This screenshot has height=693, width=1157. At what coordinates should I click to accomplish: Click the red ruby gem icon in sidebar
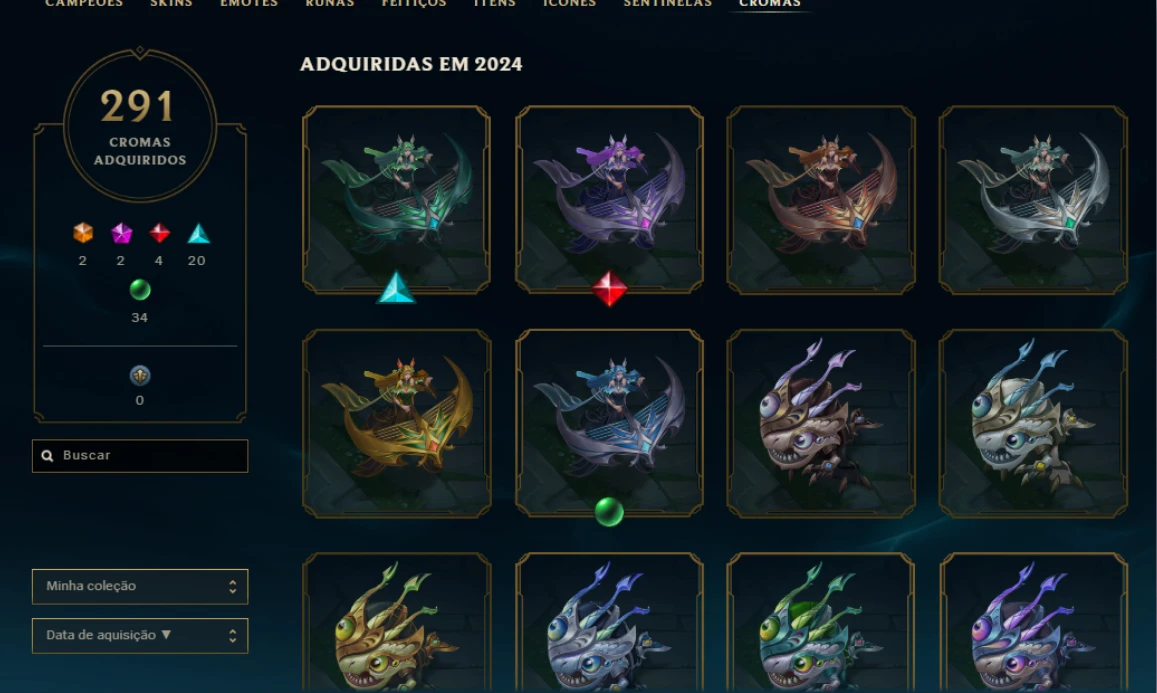tap(159, 233)
